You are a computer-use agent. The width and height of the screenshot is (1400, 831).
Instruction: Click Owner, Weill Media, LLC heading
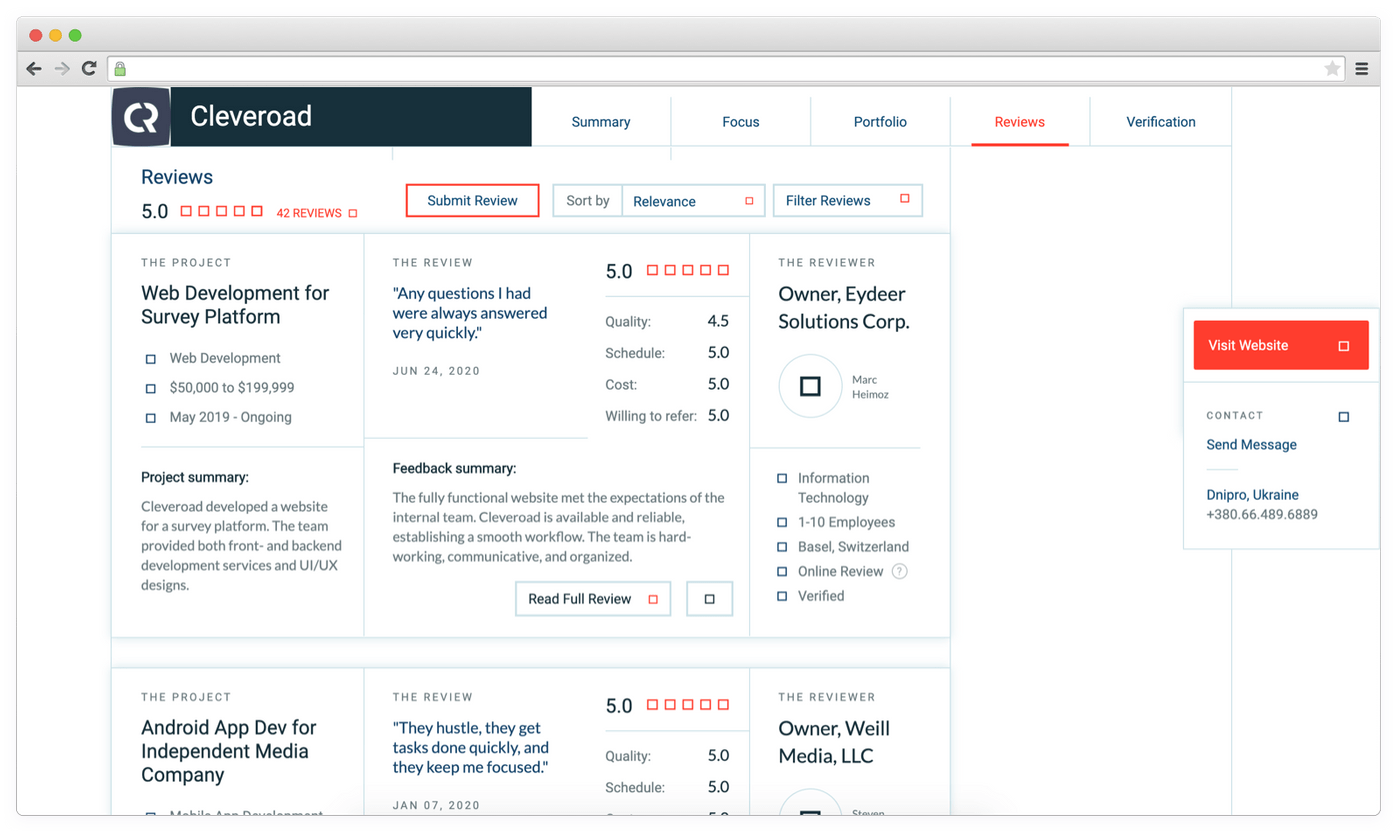[x=834, y=742]
